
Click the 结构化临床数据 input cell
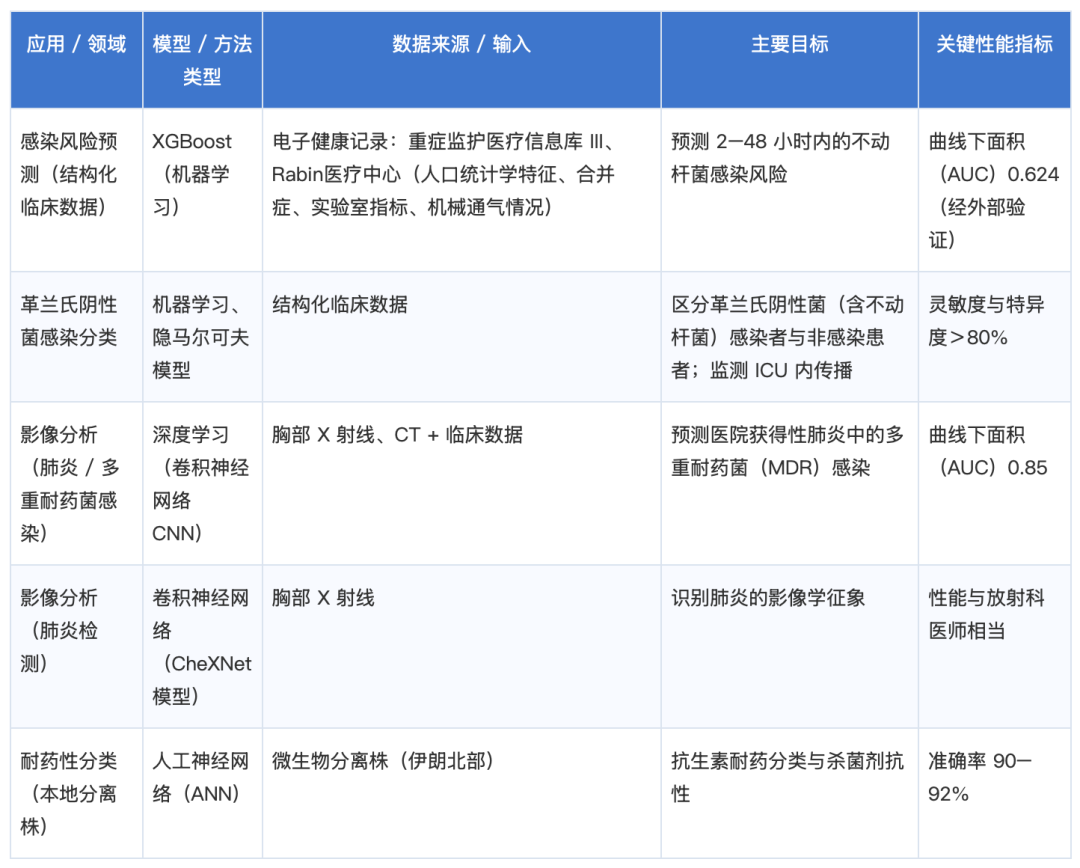[461, 337]
